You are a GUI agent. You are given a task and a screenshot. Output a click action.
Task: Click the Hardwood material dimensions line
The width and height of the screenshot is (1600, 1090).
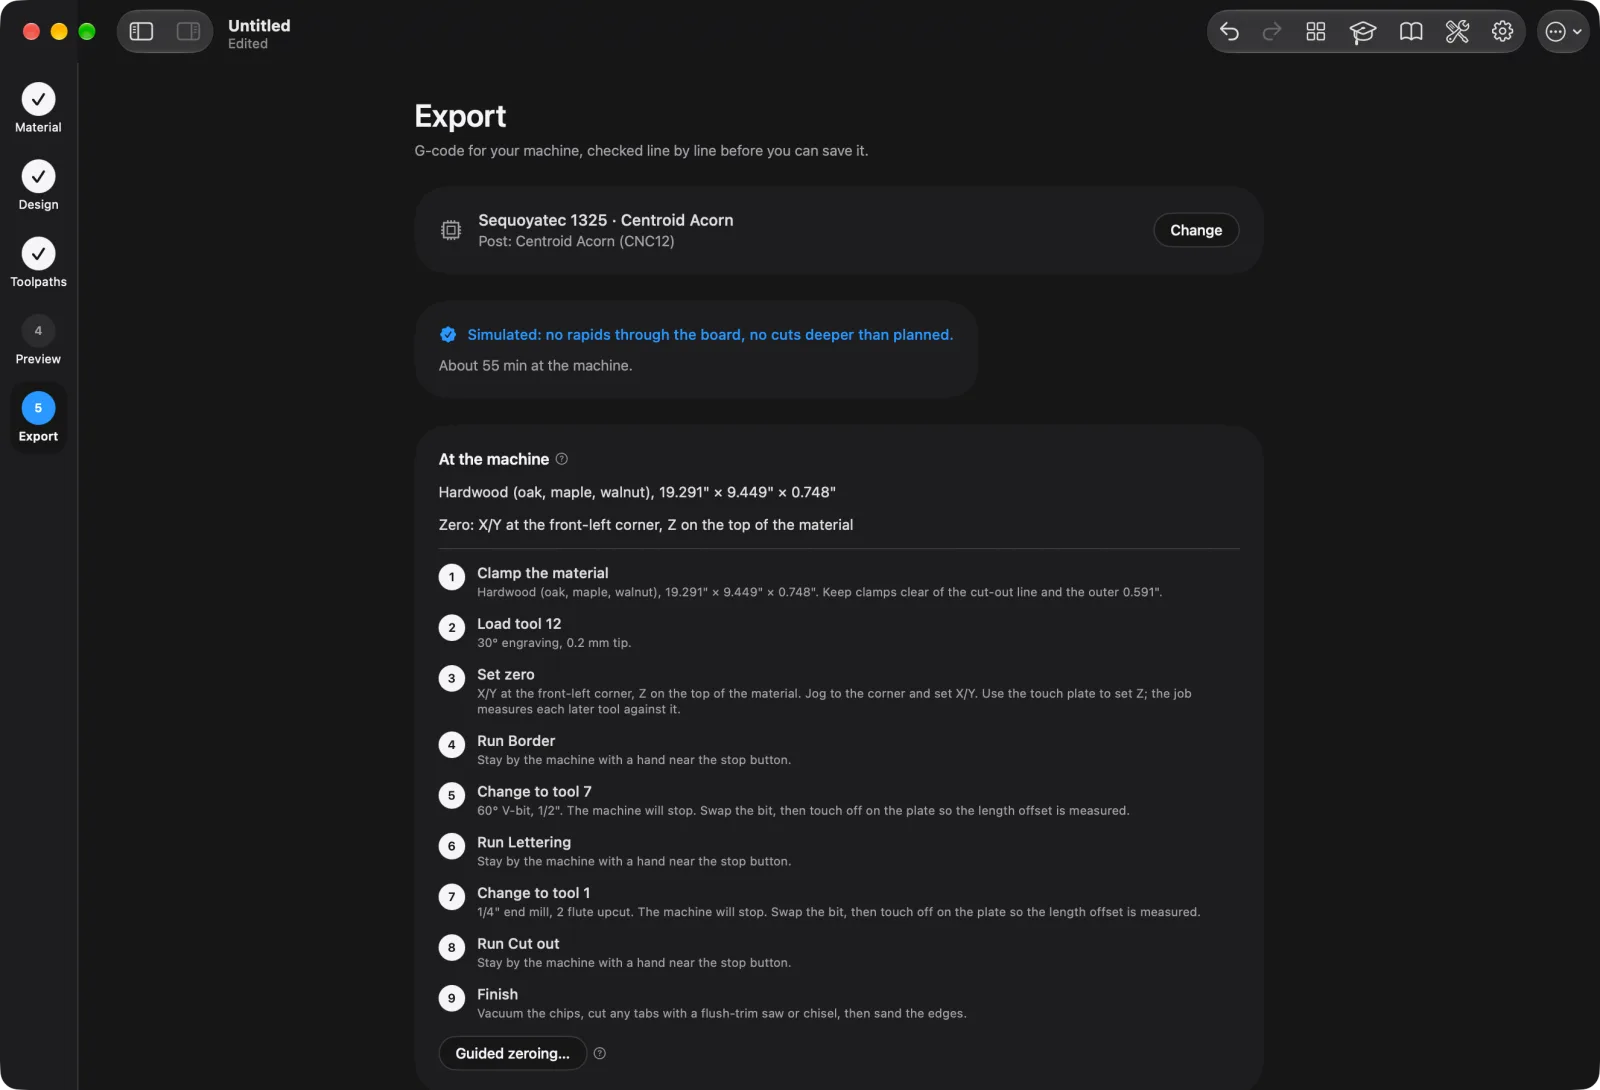click(637, 492)
